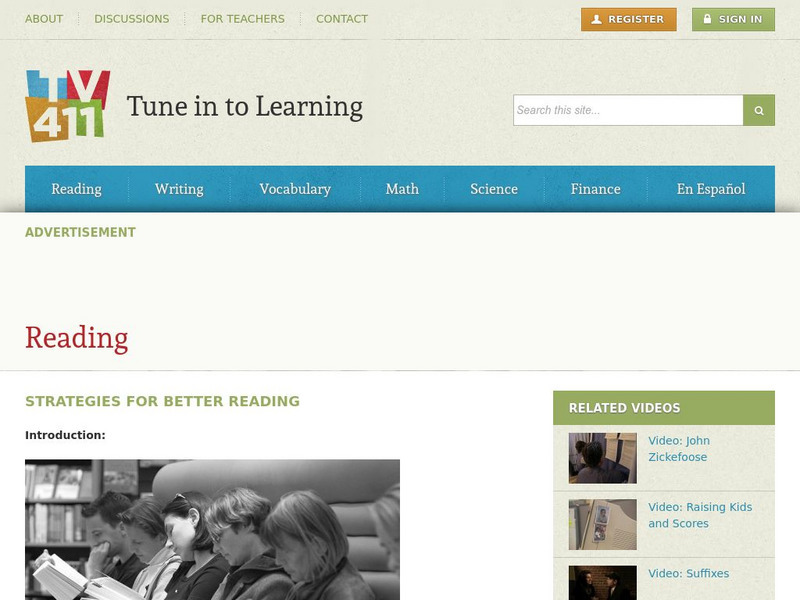Select the Finance navigation item
Viewport: 800px width, 600px height.
[595, 189]
